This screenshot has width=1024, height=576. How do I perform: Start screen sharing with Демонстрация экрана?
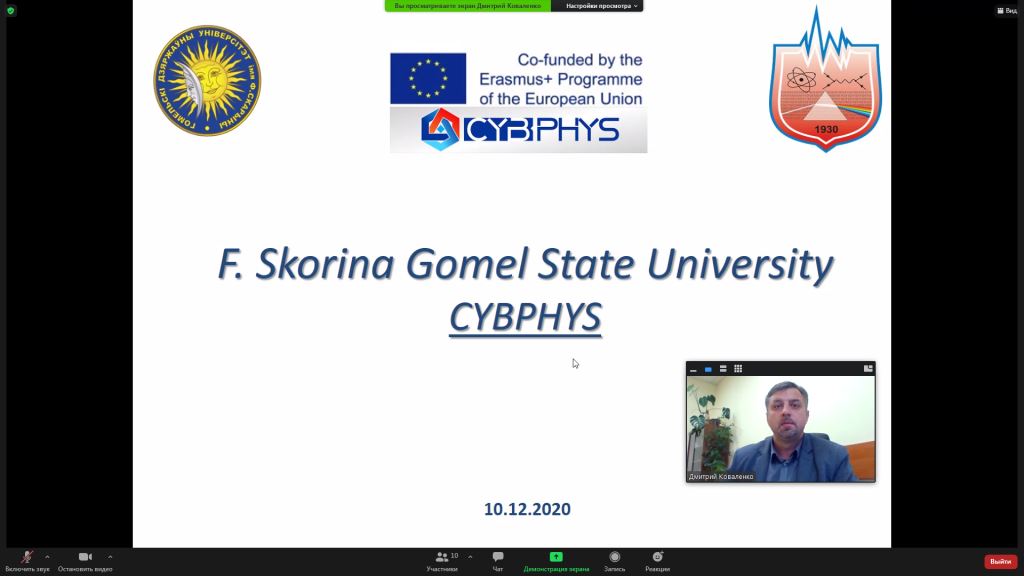pos(556,561)
